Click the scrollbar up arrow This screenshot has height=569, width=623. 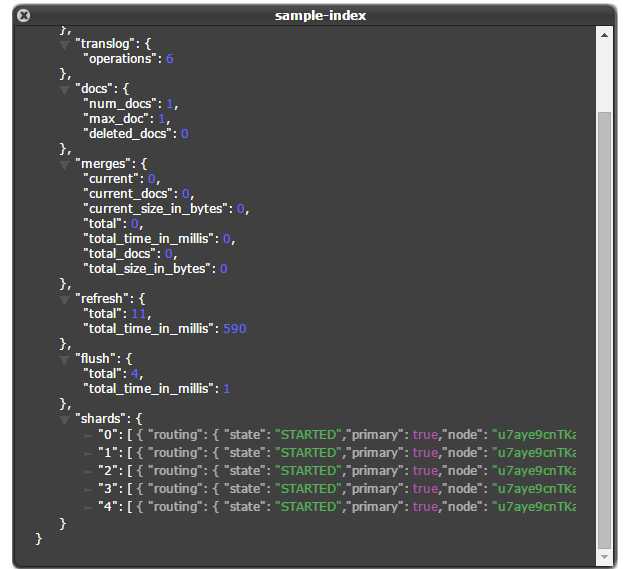click(603, 35)
